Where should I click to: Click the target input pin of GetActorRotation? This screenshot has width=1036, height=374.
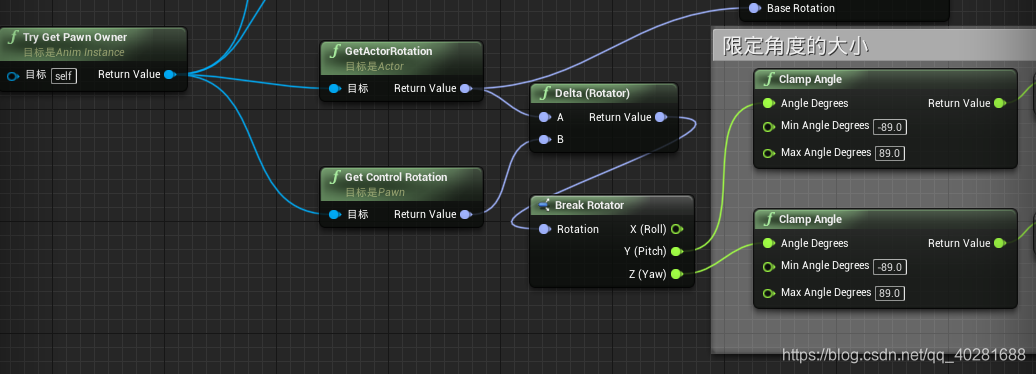coord(334,89)
